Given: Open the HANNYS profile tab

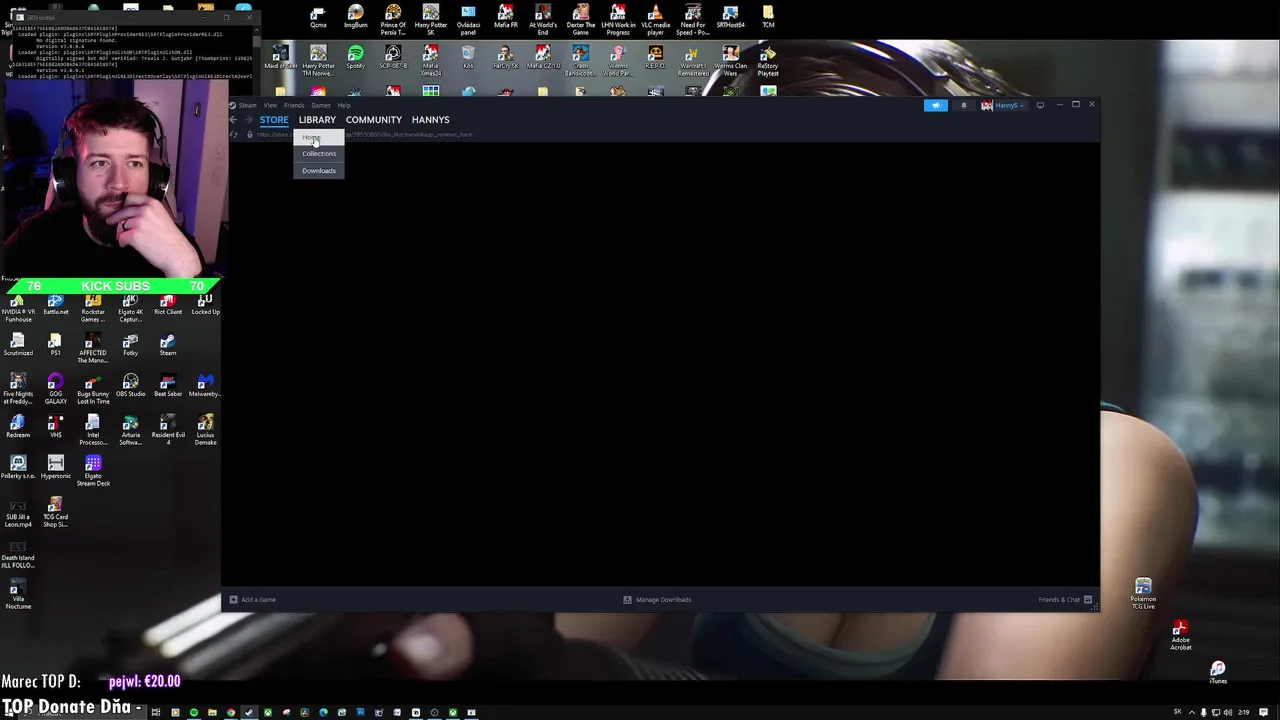Looking at the screenshot, I should point(430,120).
